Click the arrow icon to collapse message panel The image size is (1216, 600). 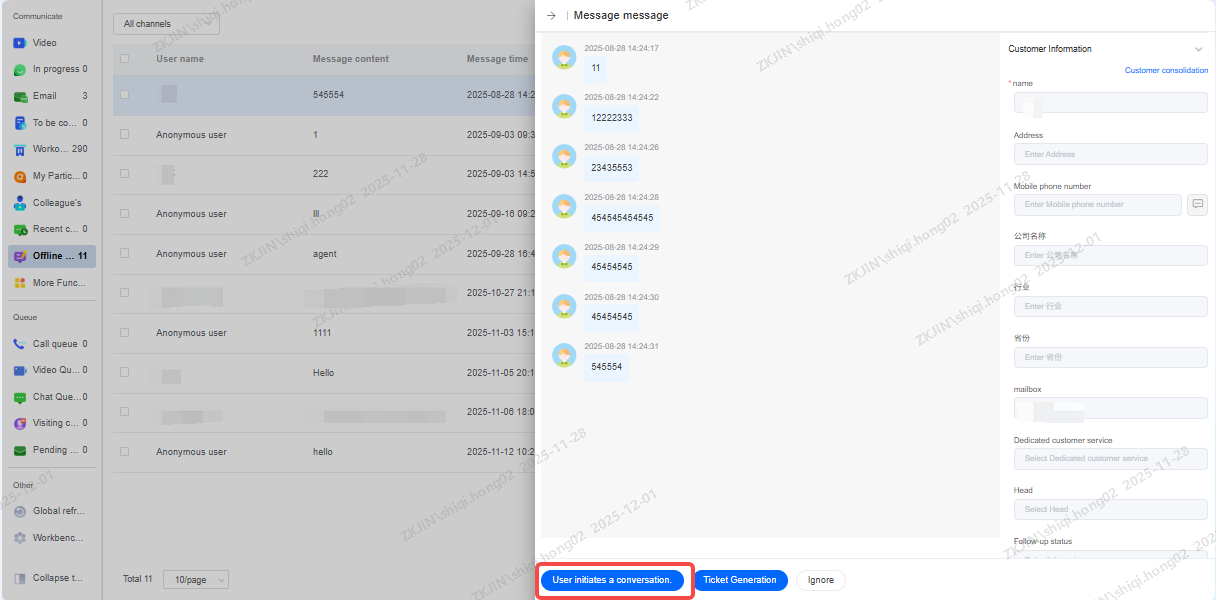pos(551,16)
